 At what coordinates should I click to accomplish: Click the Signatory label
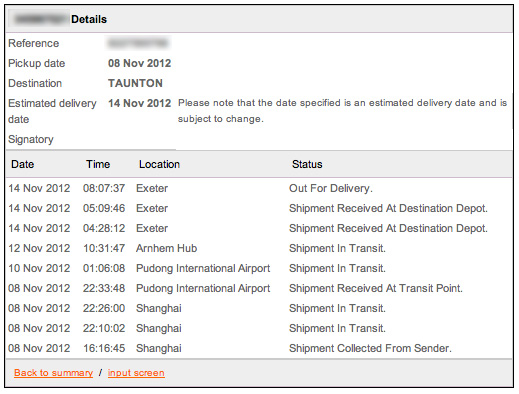[x=31, y=139]
